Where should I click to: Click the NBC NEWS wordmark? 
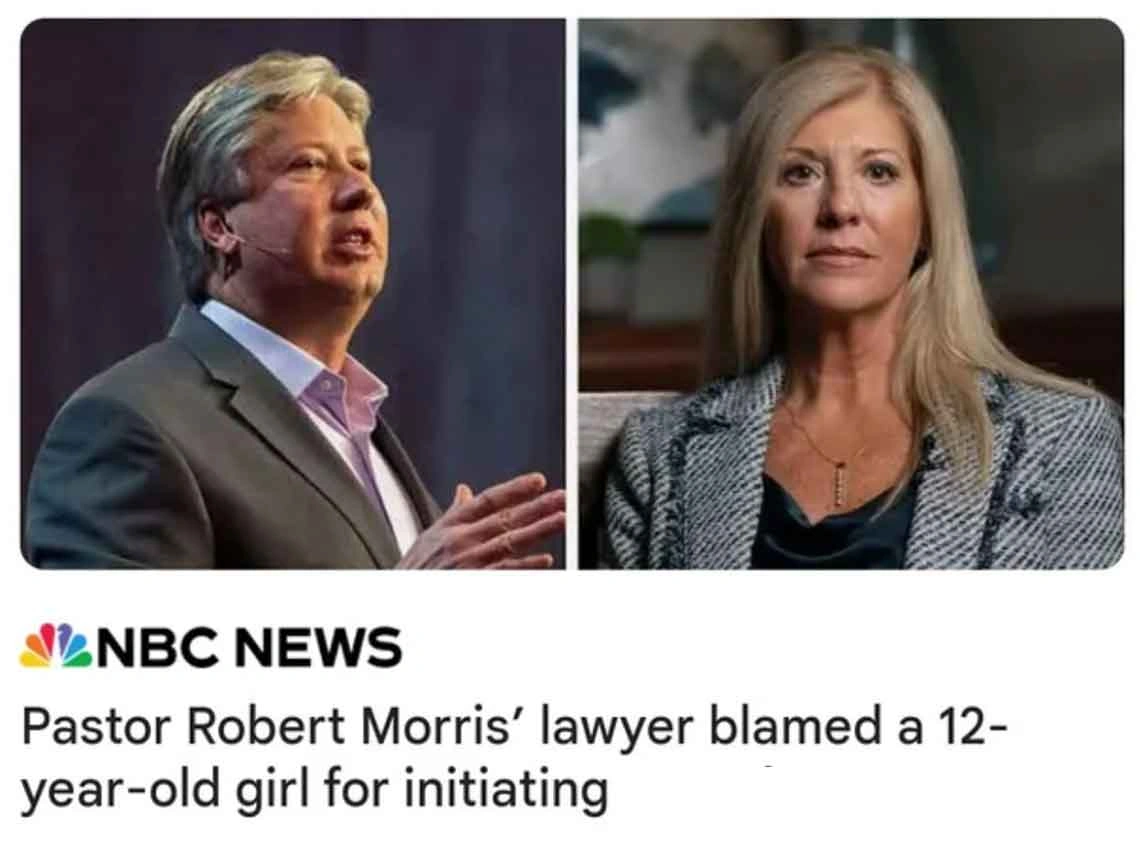click(249, 647)
